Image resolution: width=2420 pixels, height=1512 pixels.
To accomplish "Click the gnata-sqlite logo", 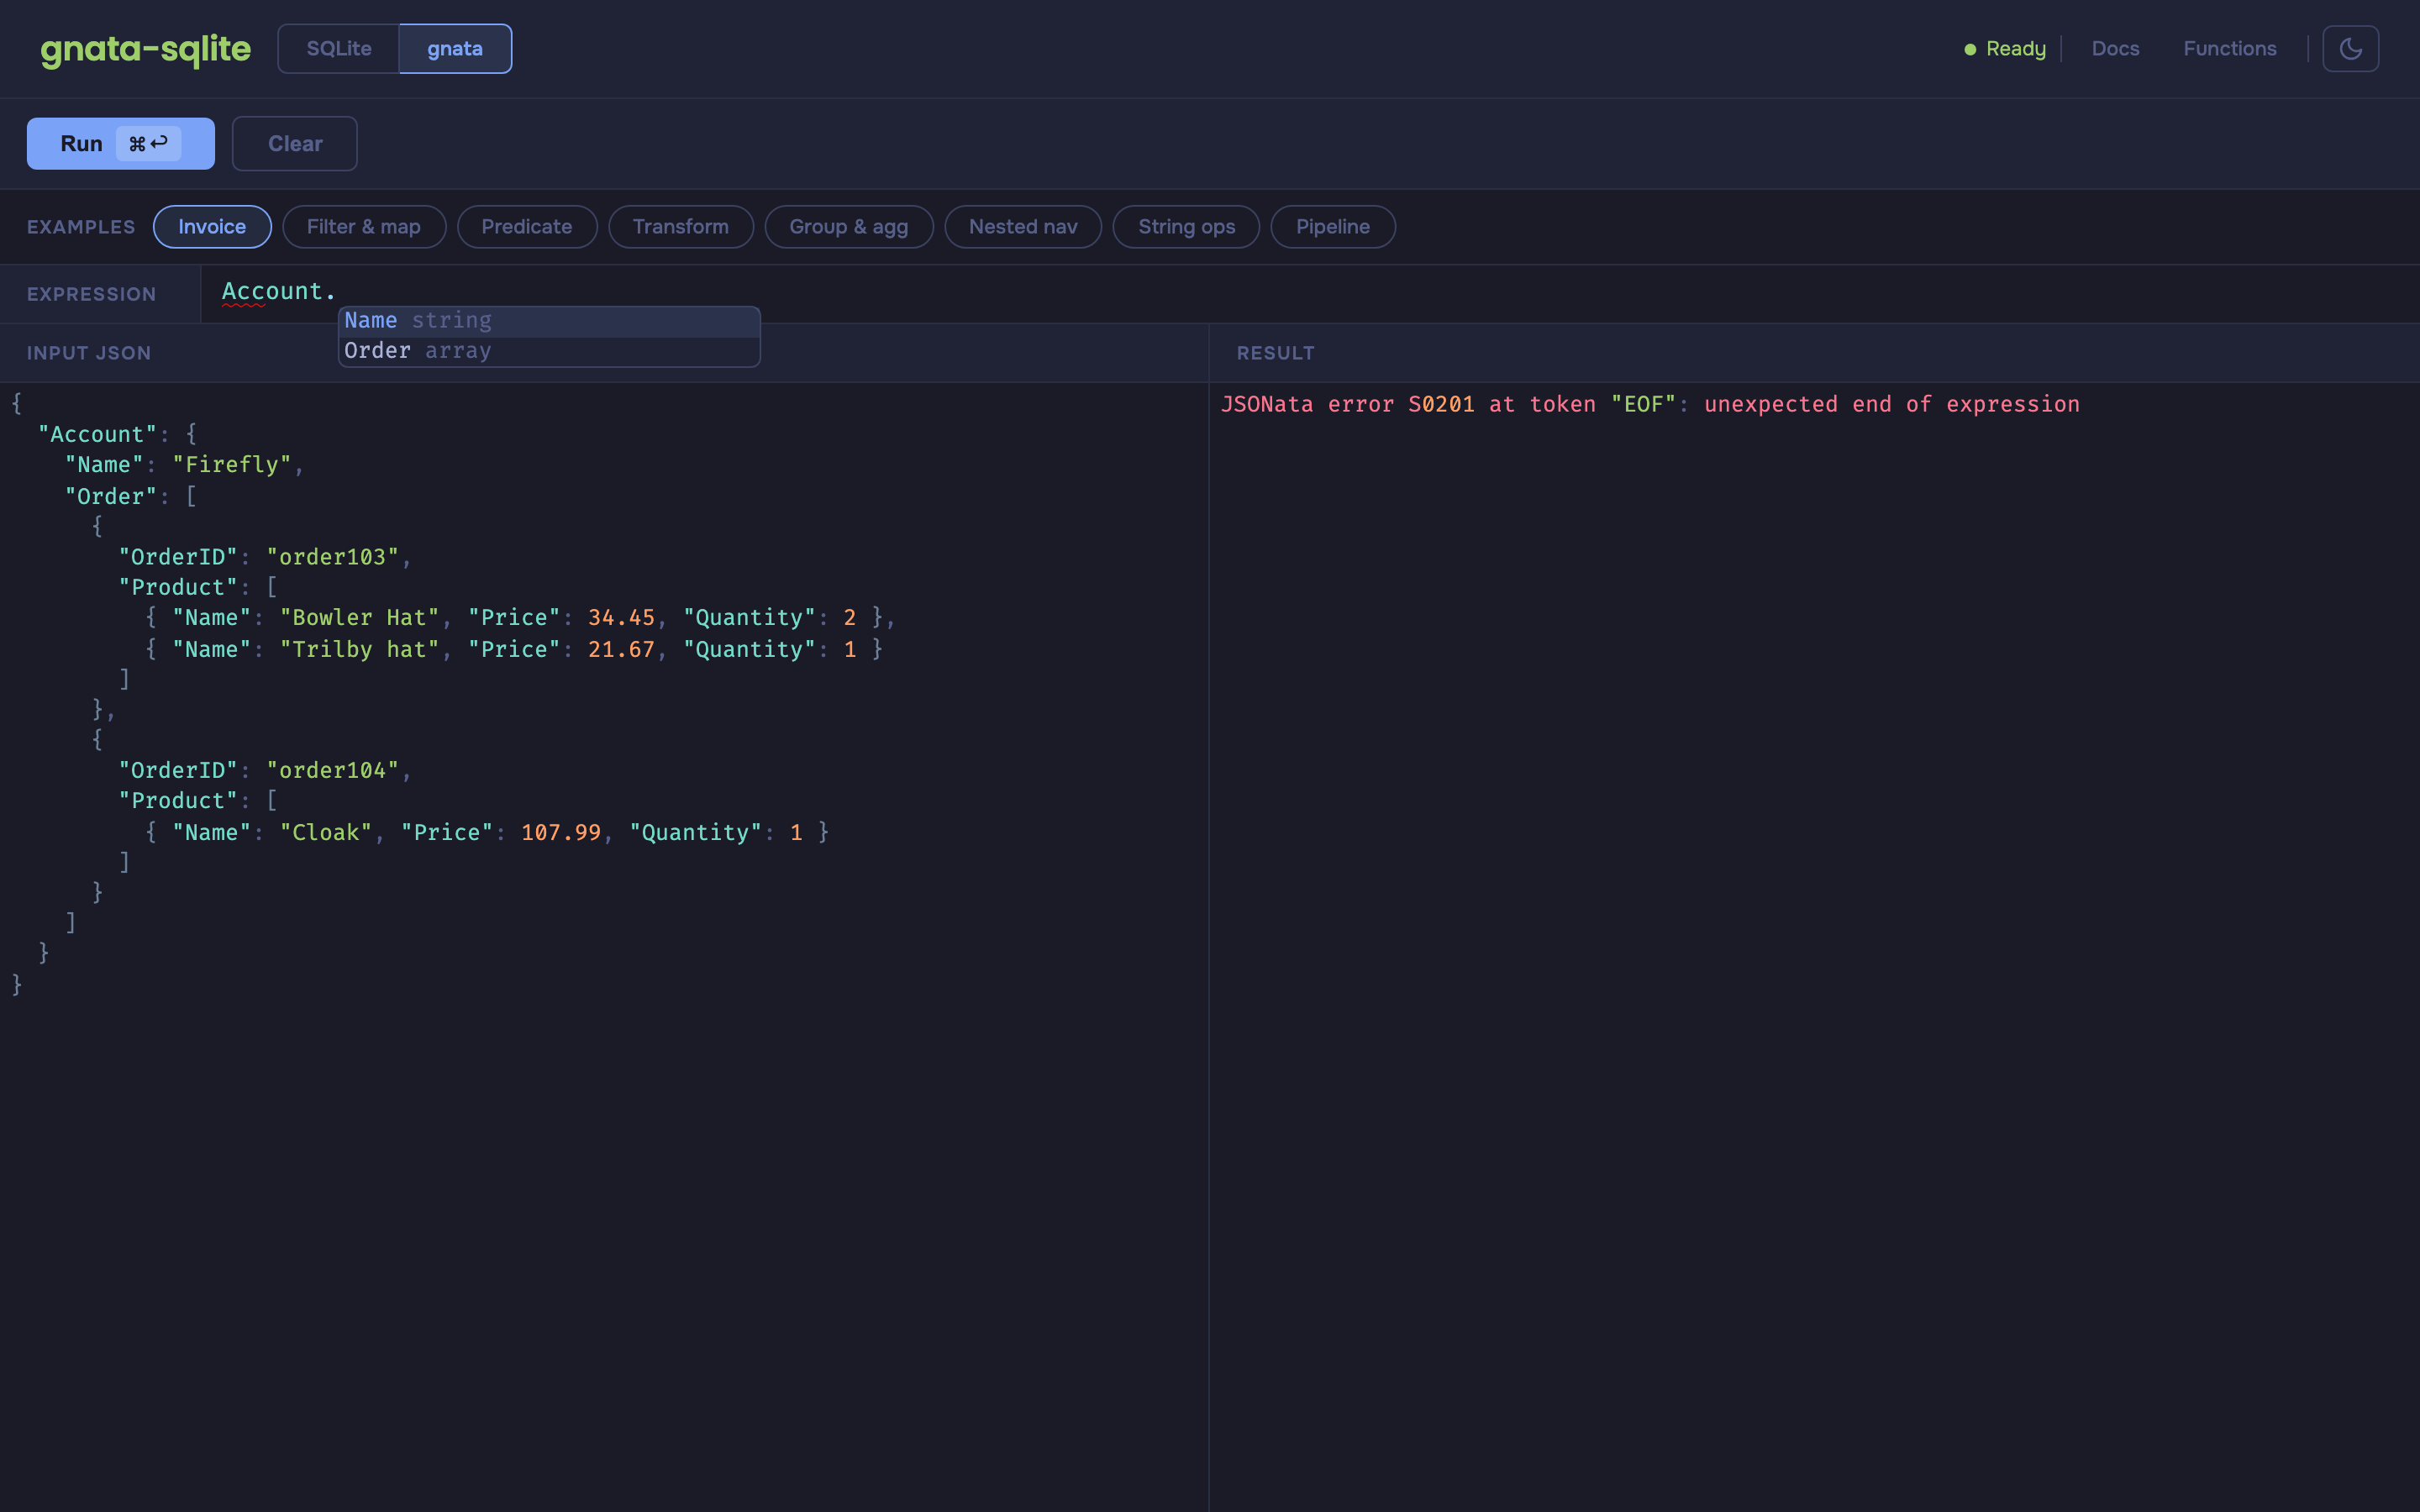I will point(145,49).
